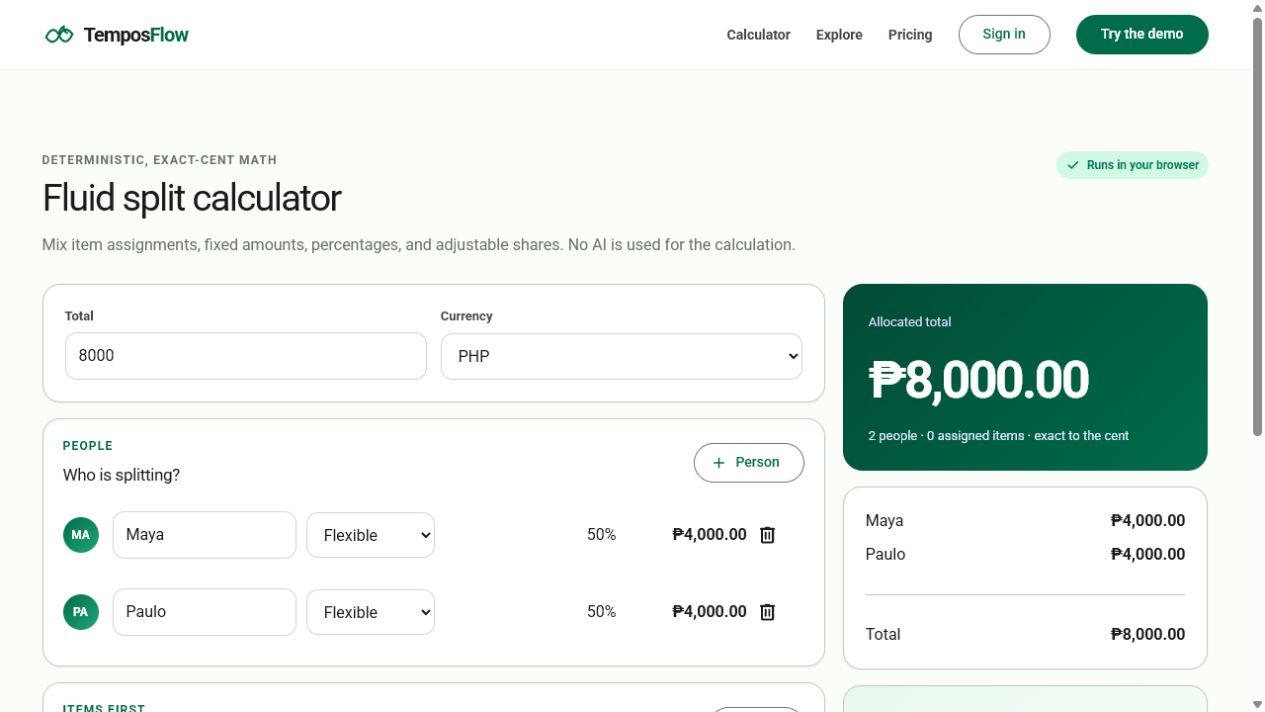Image resolution: width=1265 pixels, height=712 pixels.
Task: Go to Explore in the navigation
Action: tap(839, 35)
